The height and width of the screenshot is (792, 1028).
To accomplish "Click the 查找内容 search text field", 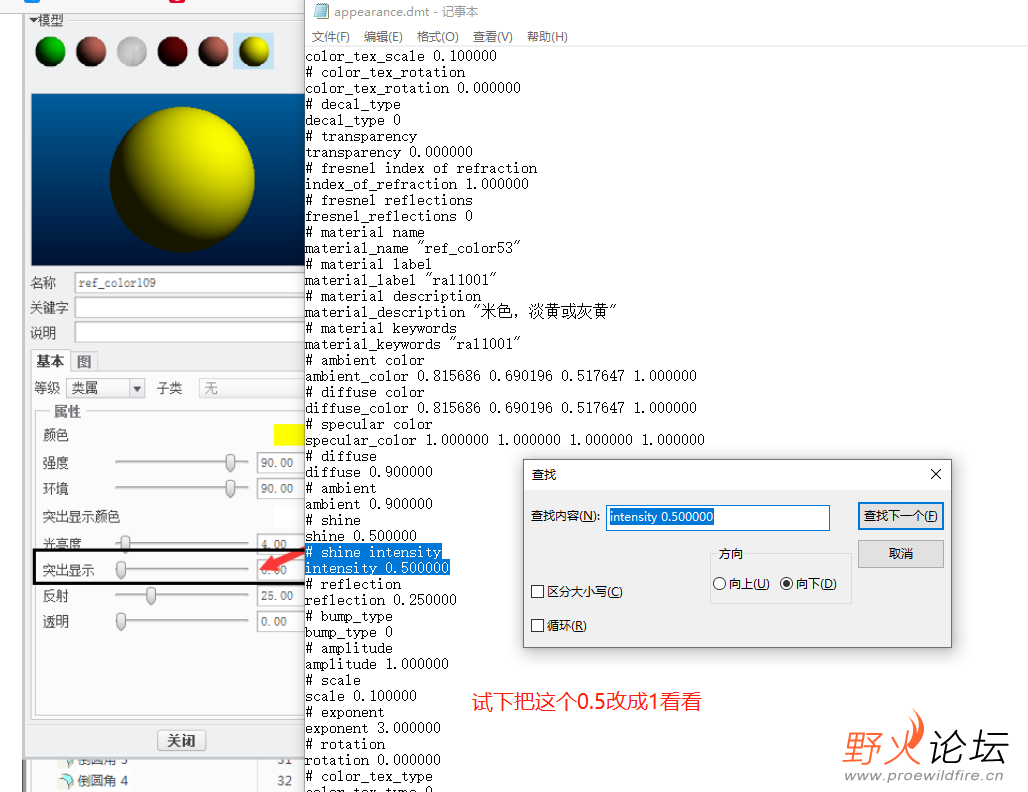I will (x=718, y=517).
